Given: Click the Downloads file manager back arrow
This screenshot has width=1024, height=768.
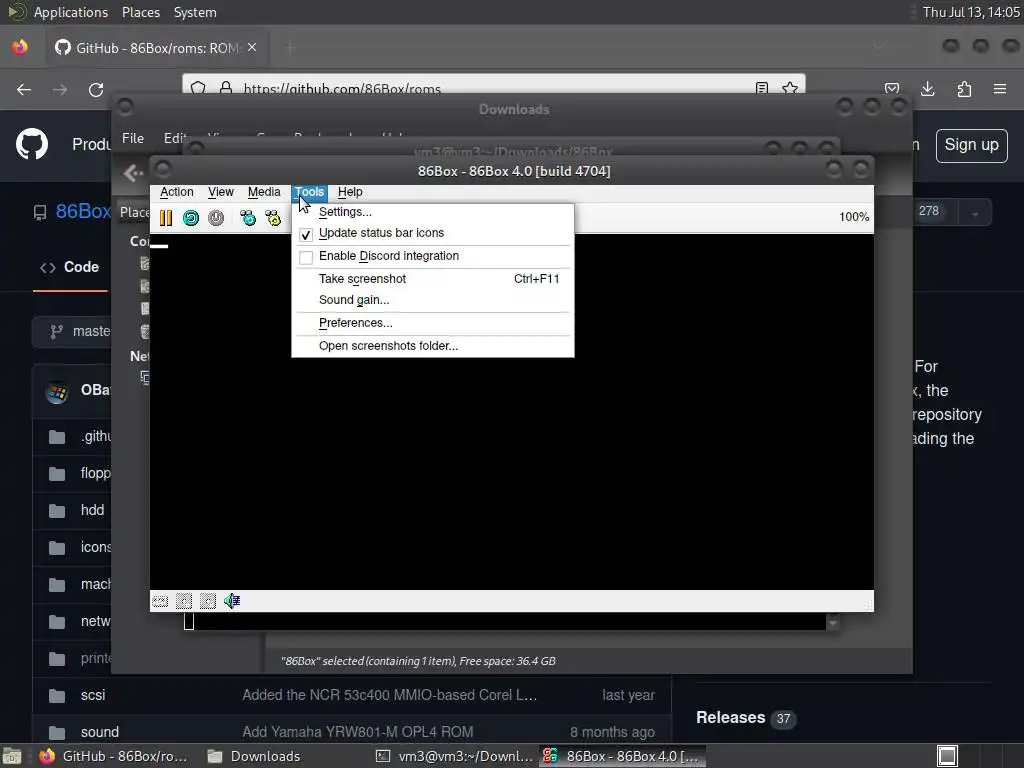Looking at the screenshot, I should click(133, 173).
